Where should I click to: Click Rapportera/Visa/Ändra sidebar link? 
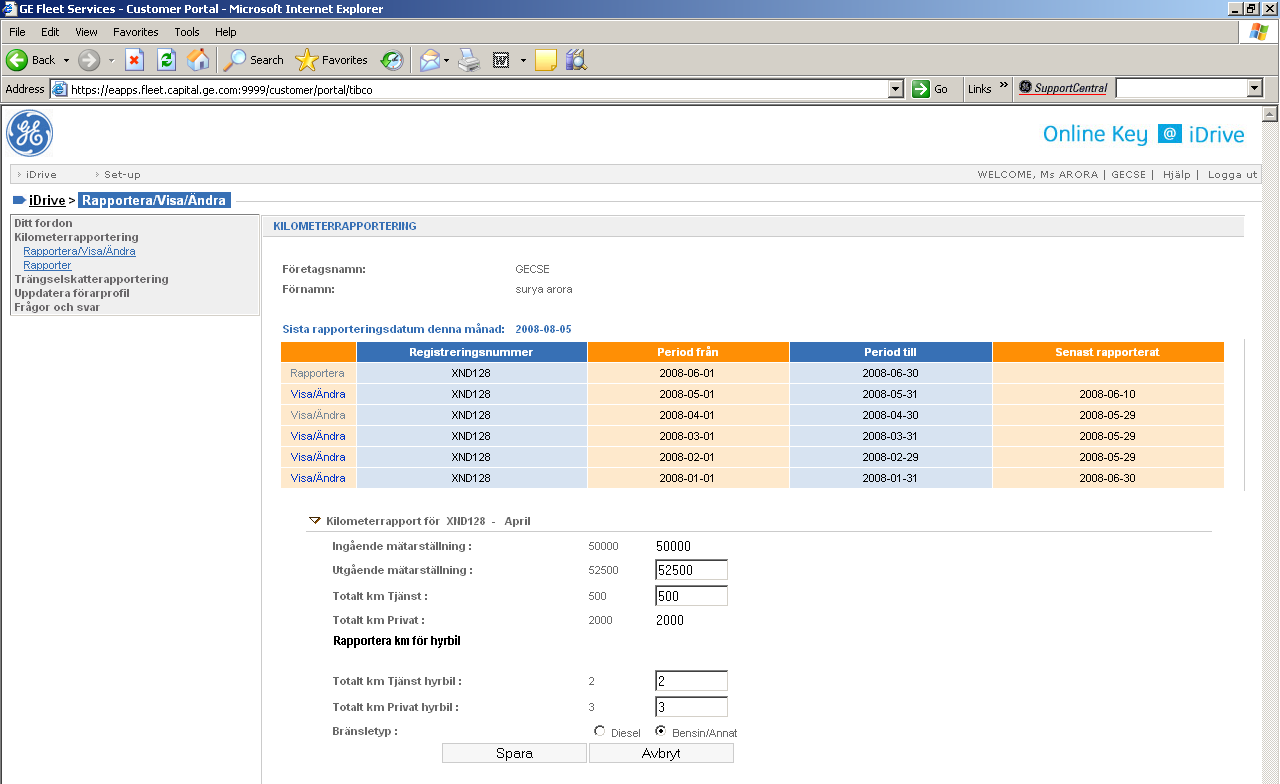click(x=79, y=251)
